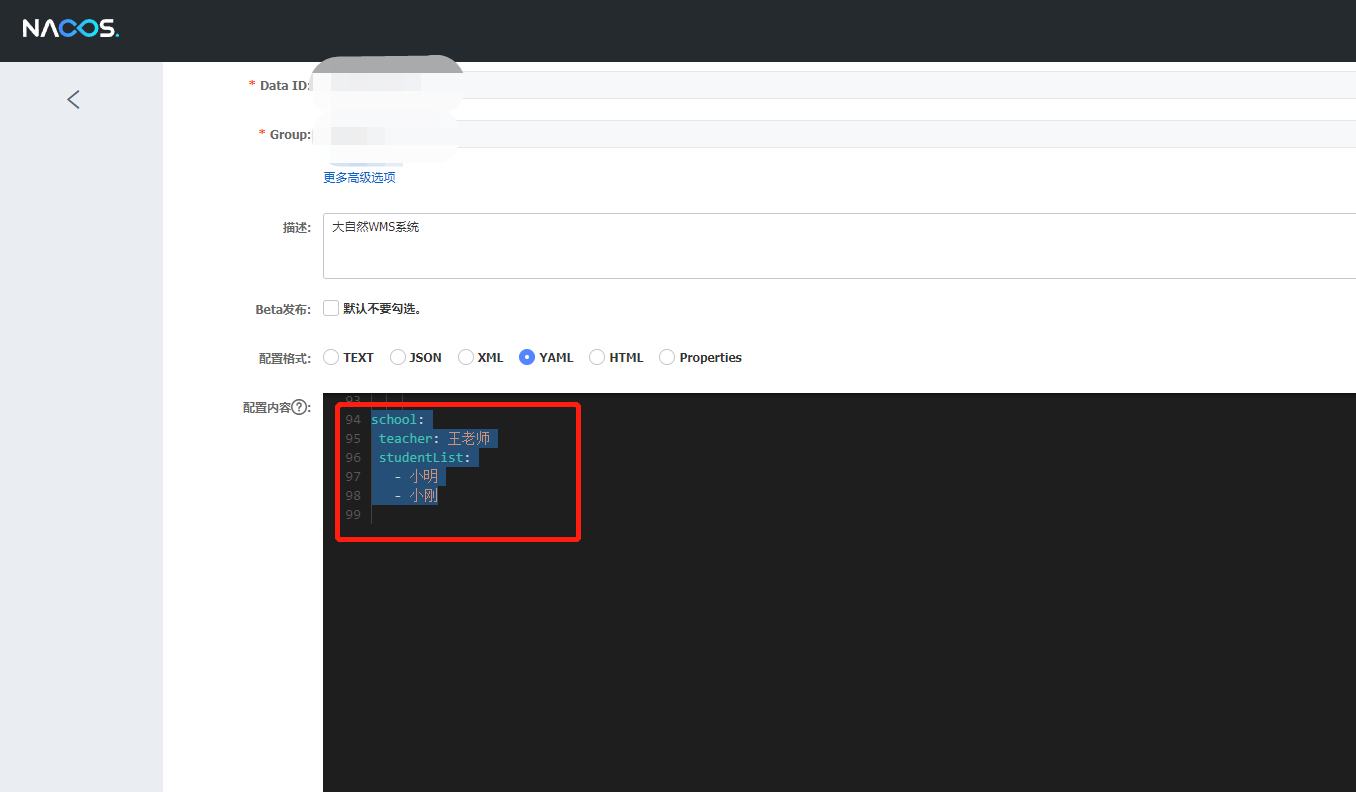The height and width of the screenshot is (792, 1356).
Task: Select the JSON format radio button
Action: (x=398, y=357)
